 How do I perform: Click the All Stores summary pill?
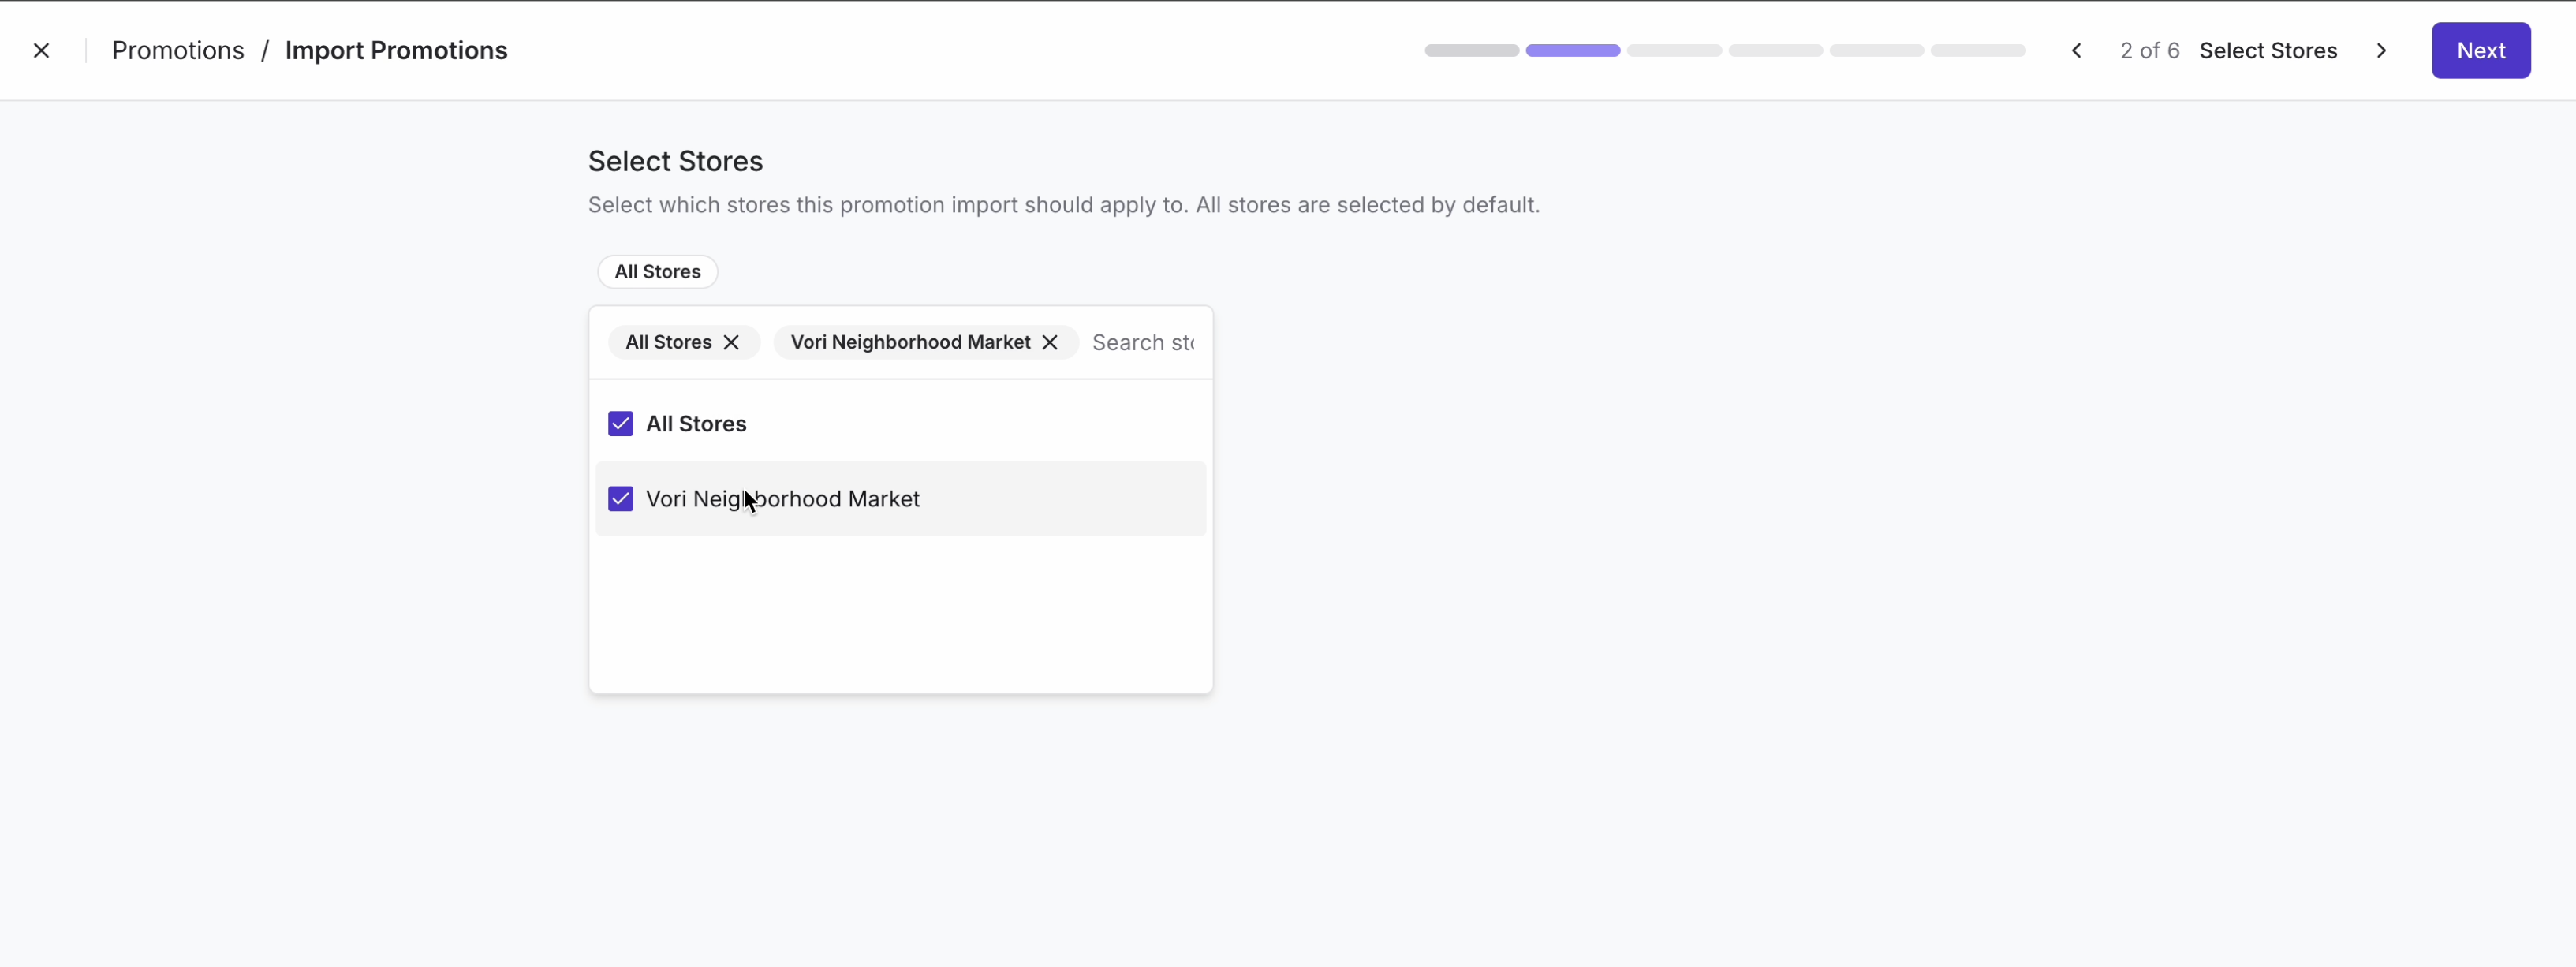tap(657, 272)
